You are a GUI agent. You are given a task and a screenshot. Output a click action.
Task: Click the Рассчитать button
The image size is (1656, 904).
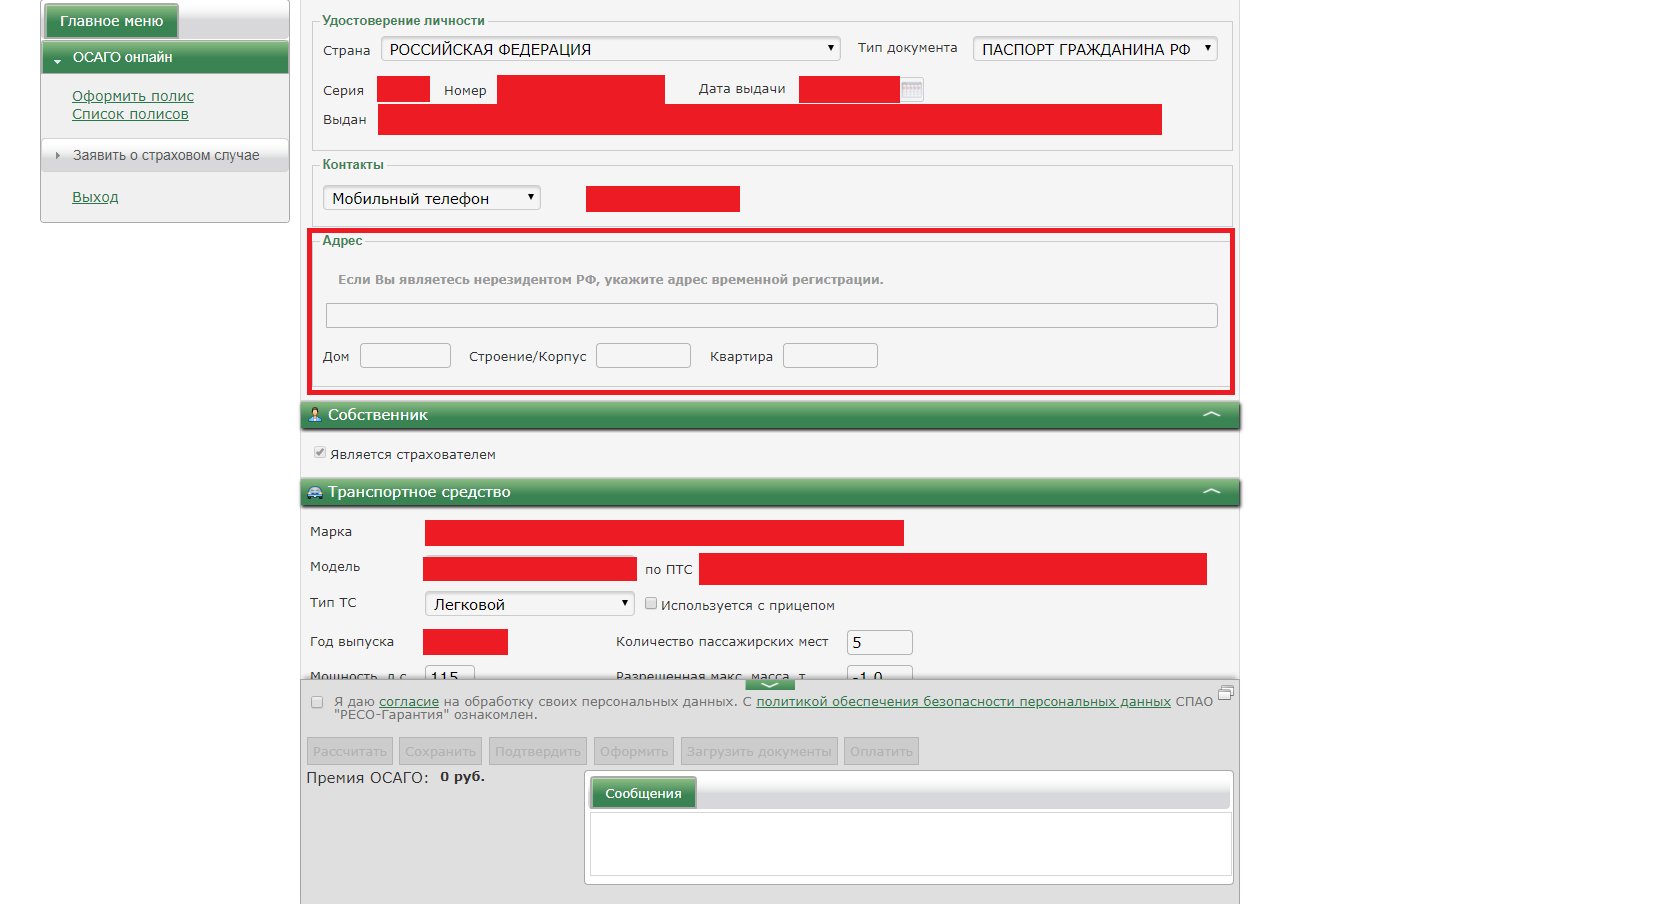click(x=349, y=751)
